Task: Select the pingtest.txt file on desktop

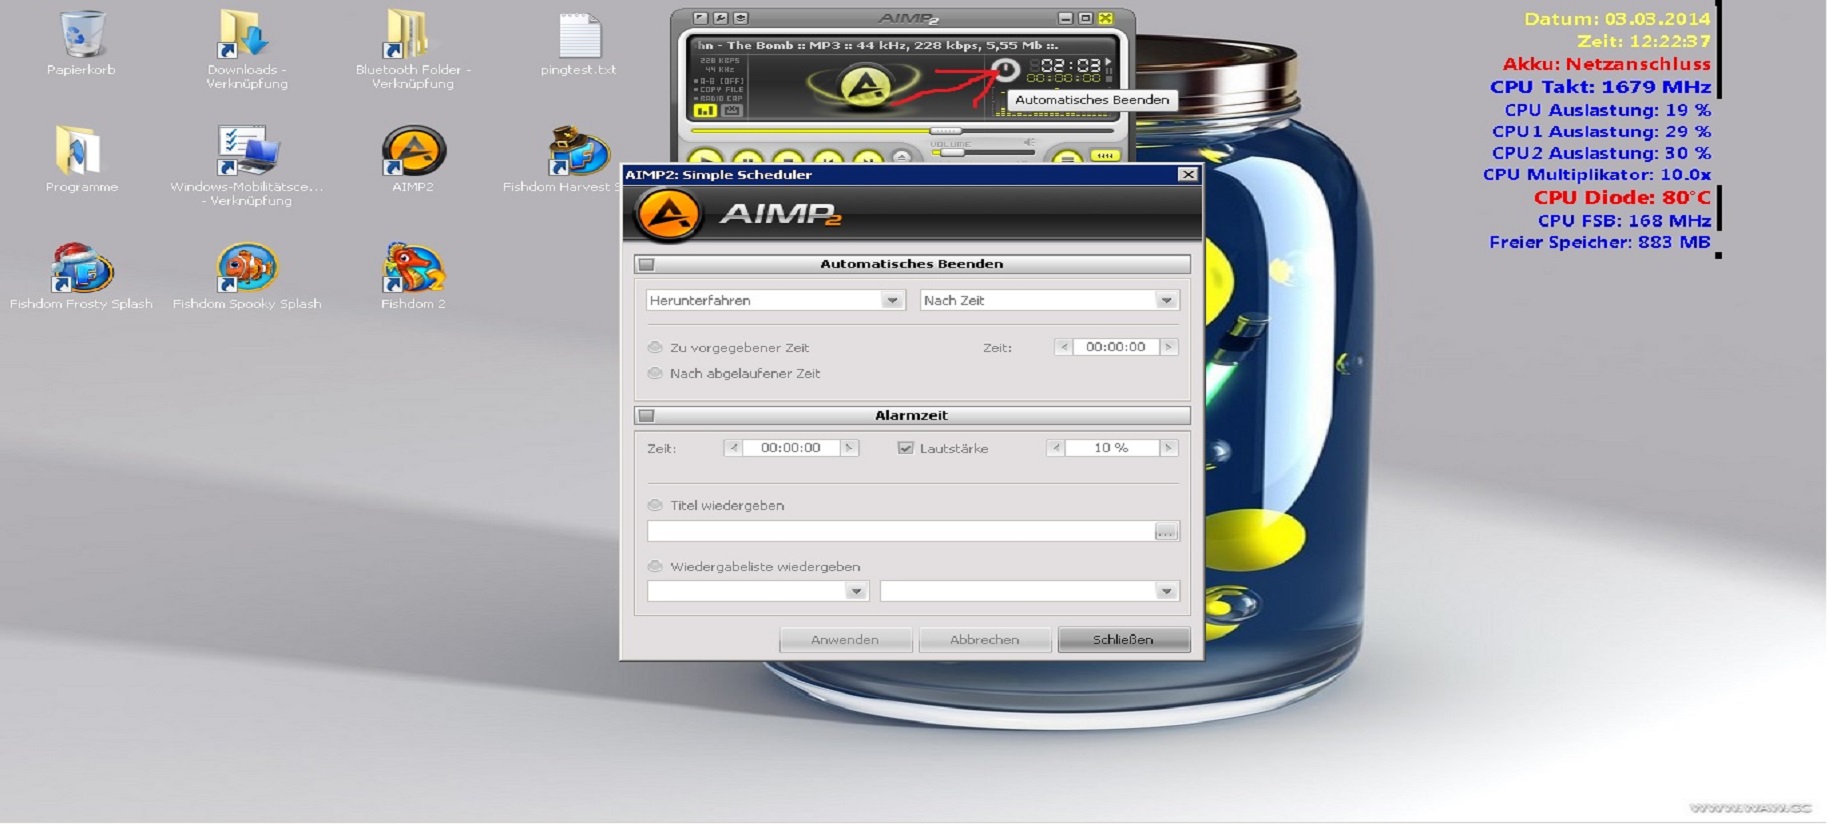Action: click(x=578, y=36)
